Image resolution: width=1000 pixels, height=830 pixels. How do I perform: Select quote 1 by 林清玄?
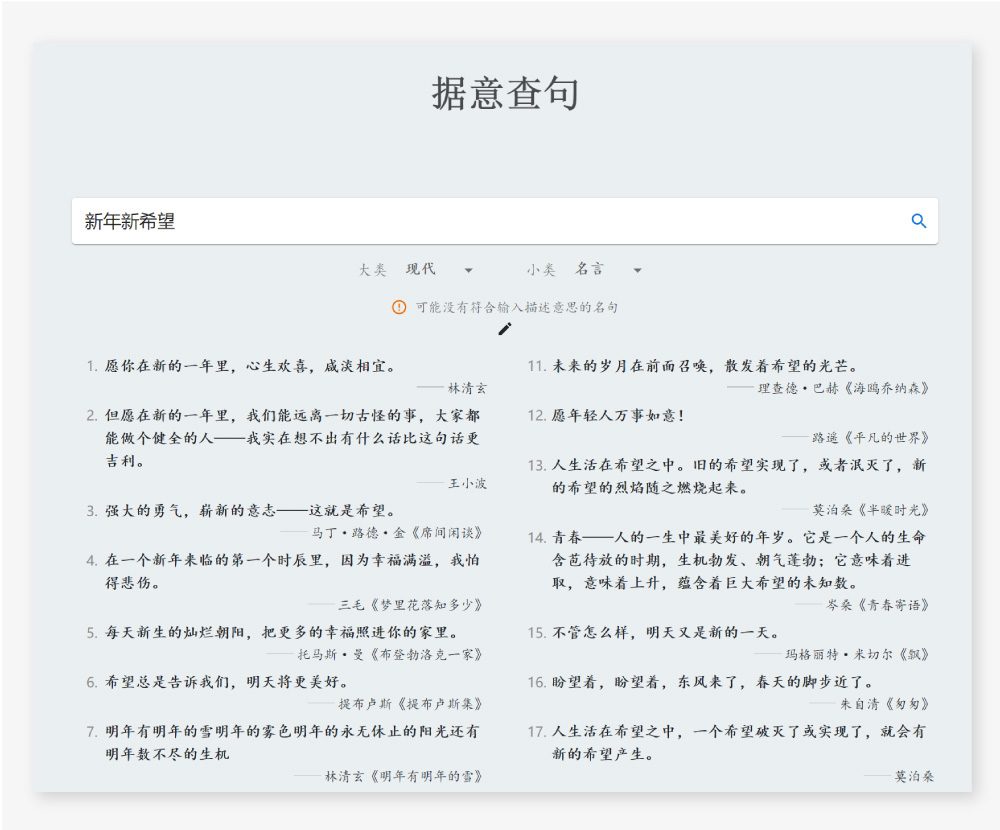[250, 366]
